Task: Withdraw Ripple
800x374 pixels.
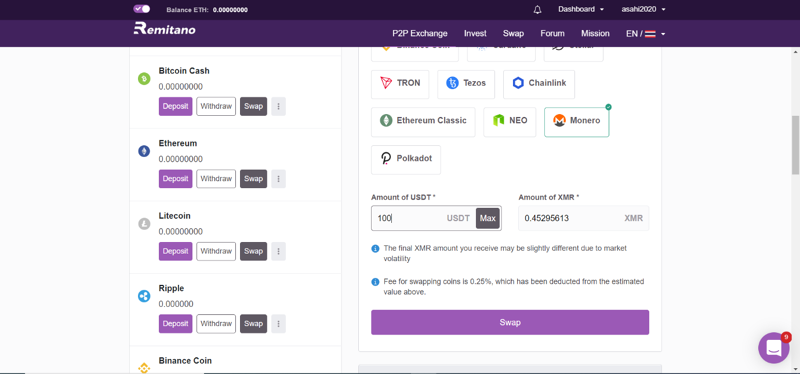Action: point(216,324)
